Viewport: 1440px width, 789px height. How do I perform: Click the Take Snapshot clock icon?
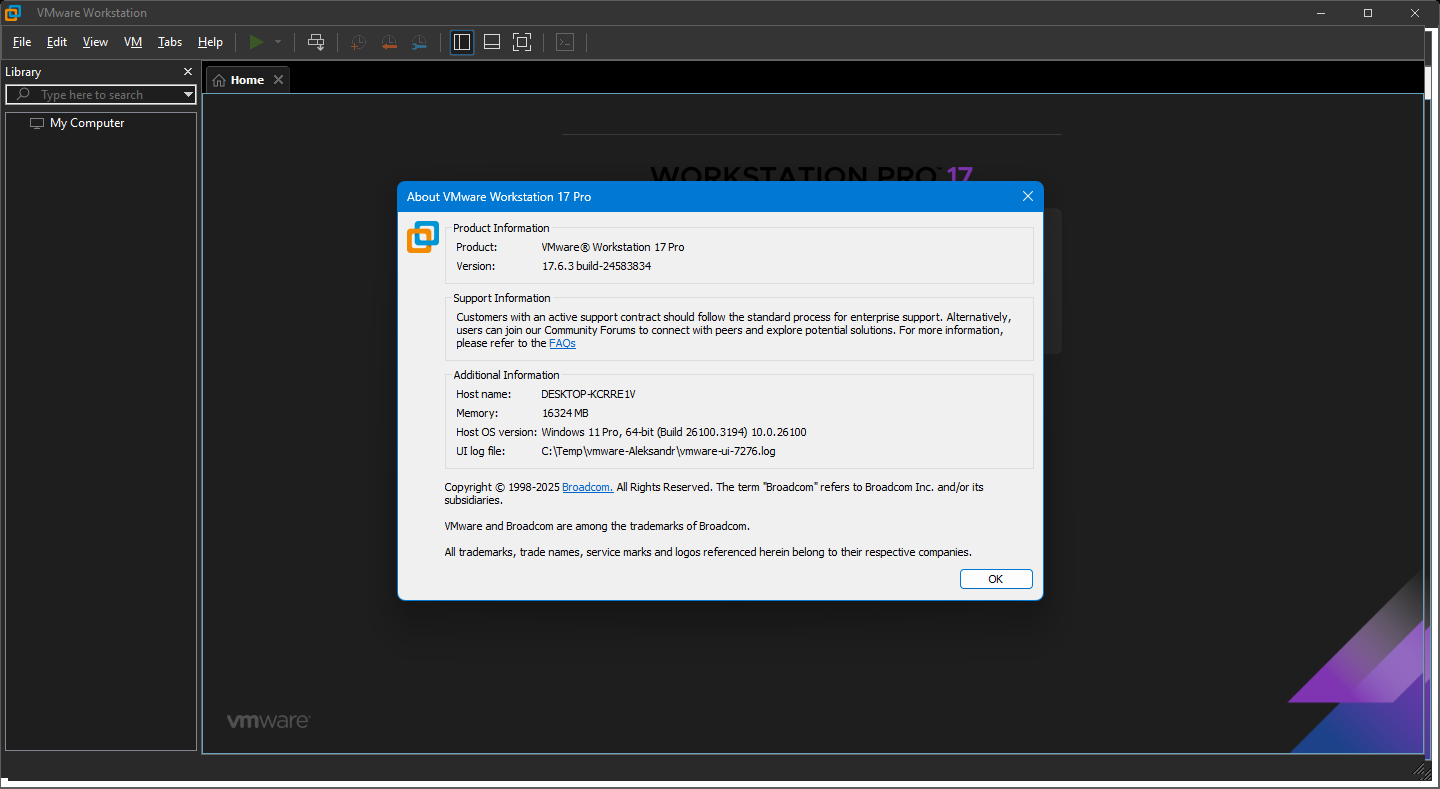point(358,42)
